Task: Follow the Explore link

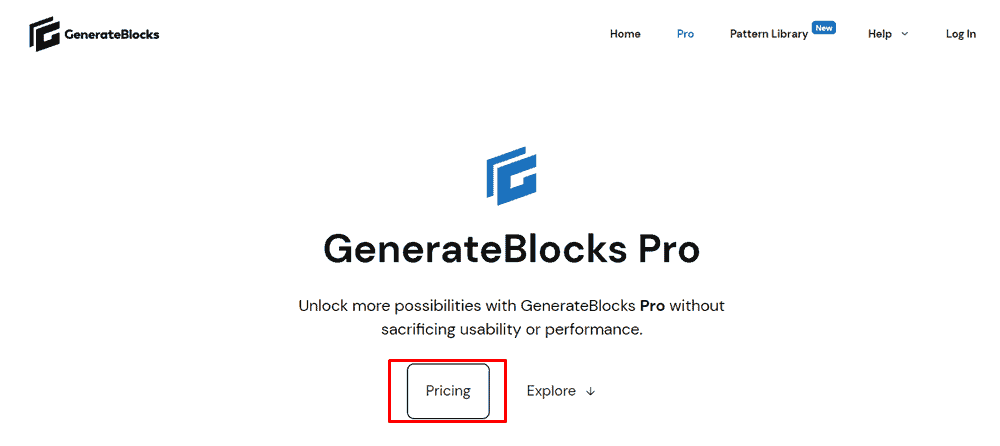Action: (551, 390)
